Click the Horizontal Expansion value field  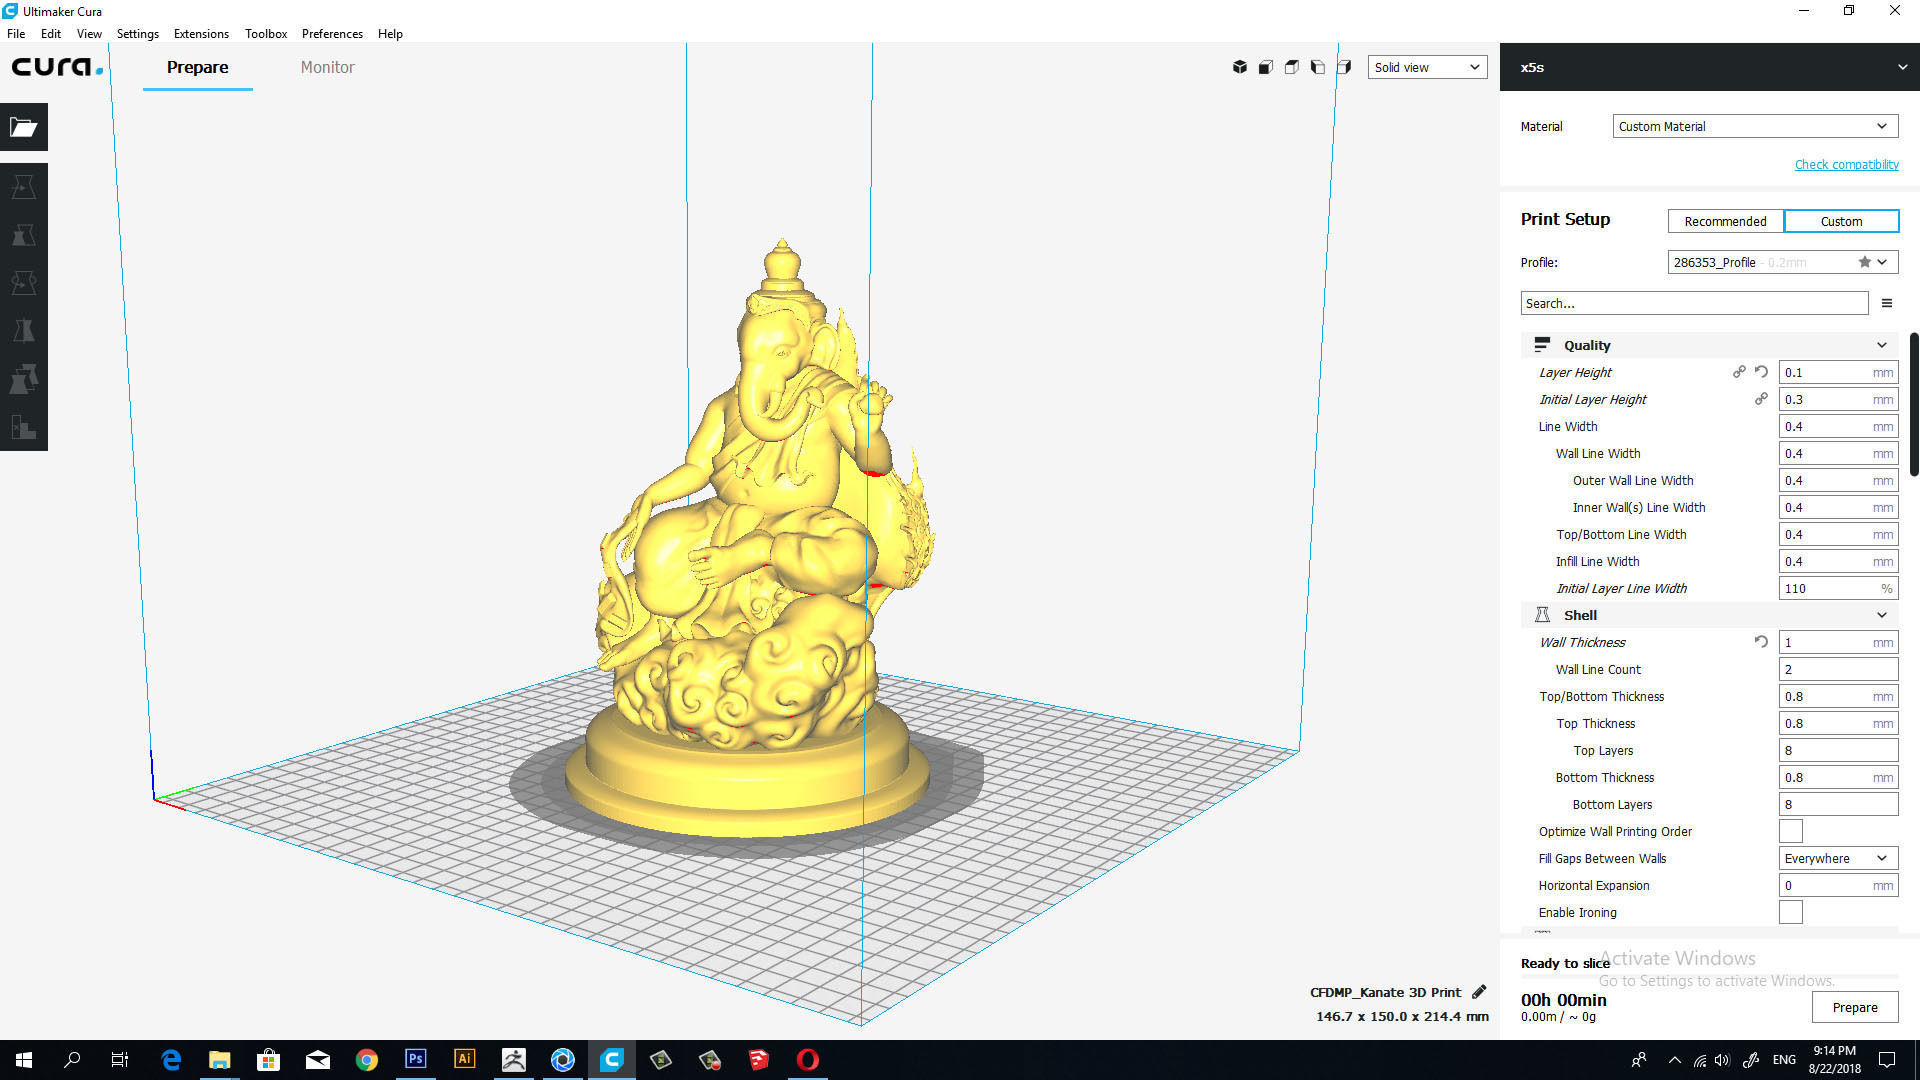[x=1838, y=885]
